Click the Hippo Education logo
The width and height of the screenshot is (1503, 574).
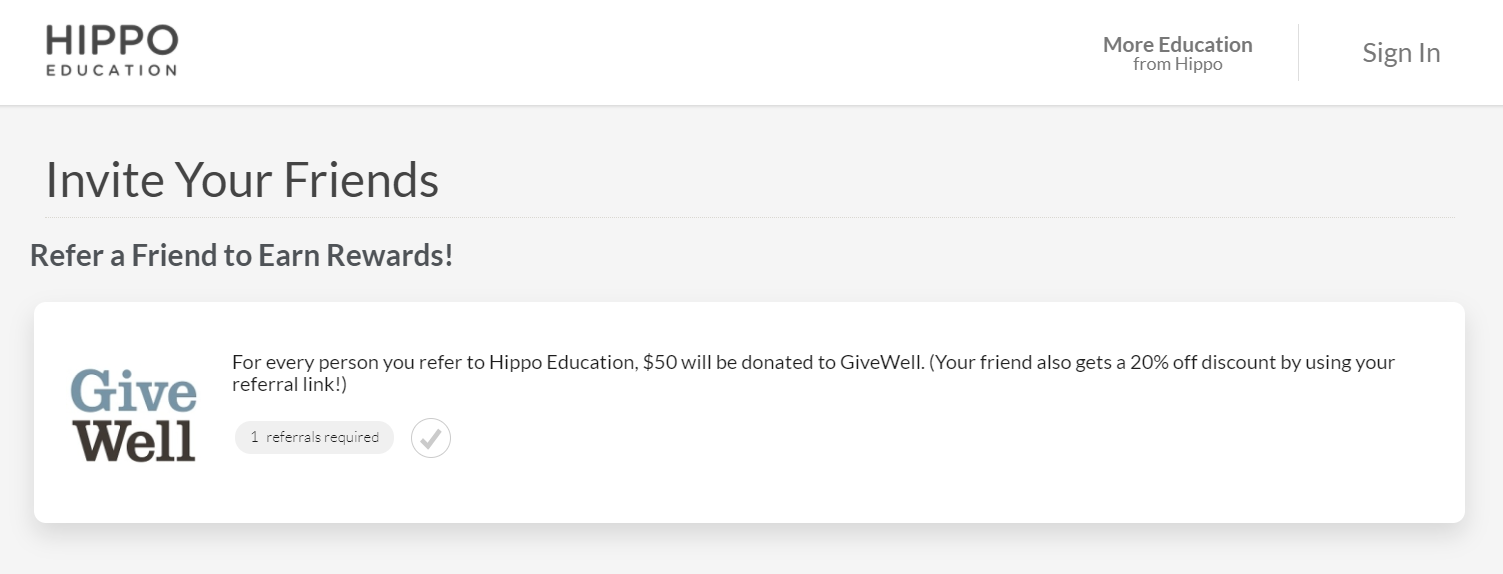(112, 52)
